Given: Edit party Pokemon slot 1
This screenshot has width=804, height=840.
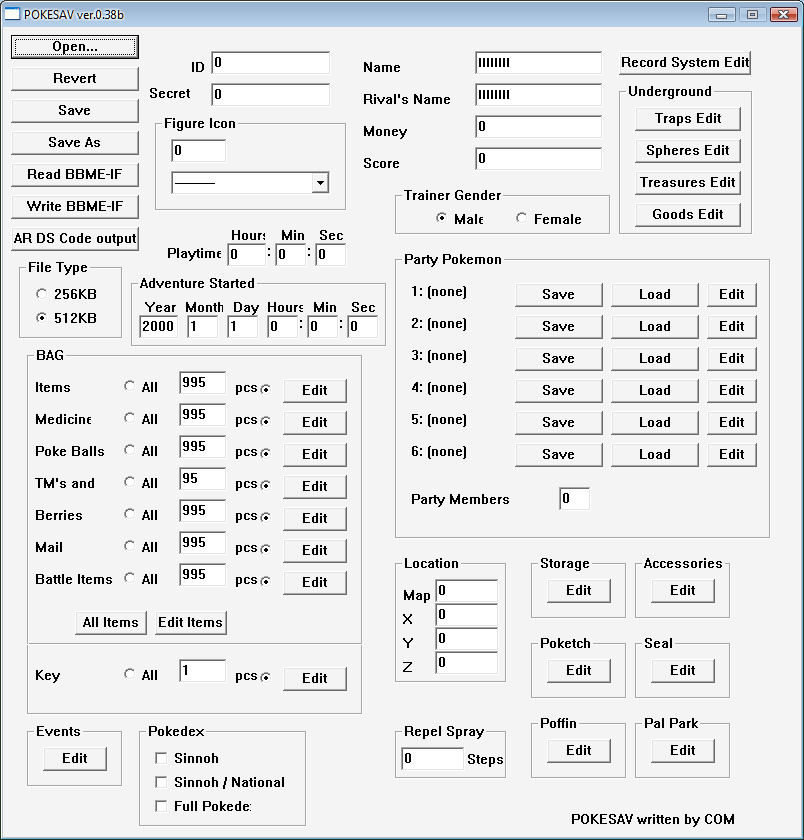Looking at the screenshot, I should (731, 294).
